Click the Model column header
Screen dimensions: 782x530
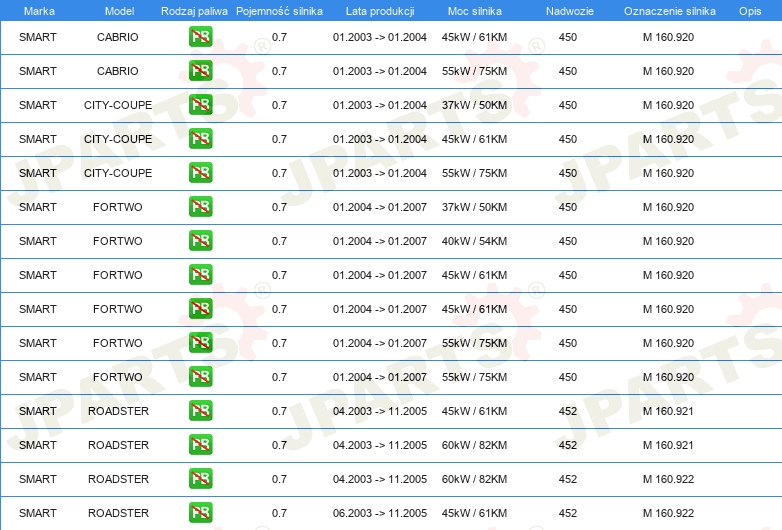(x=119, y=11)
